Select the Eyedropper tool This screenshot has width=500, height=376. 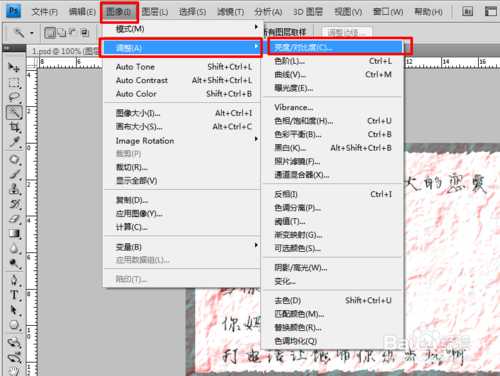click(14, 142)
